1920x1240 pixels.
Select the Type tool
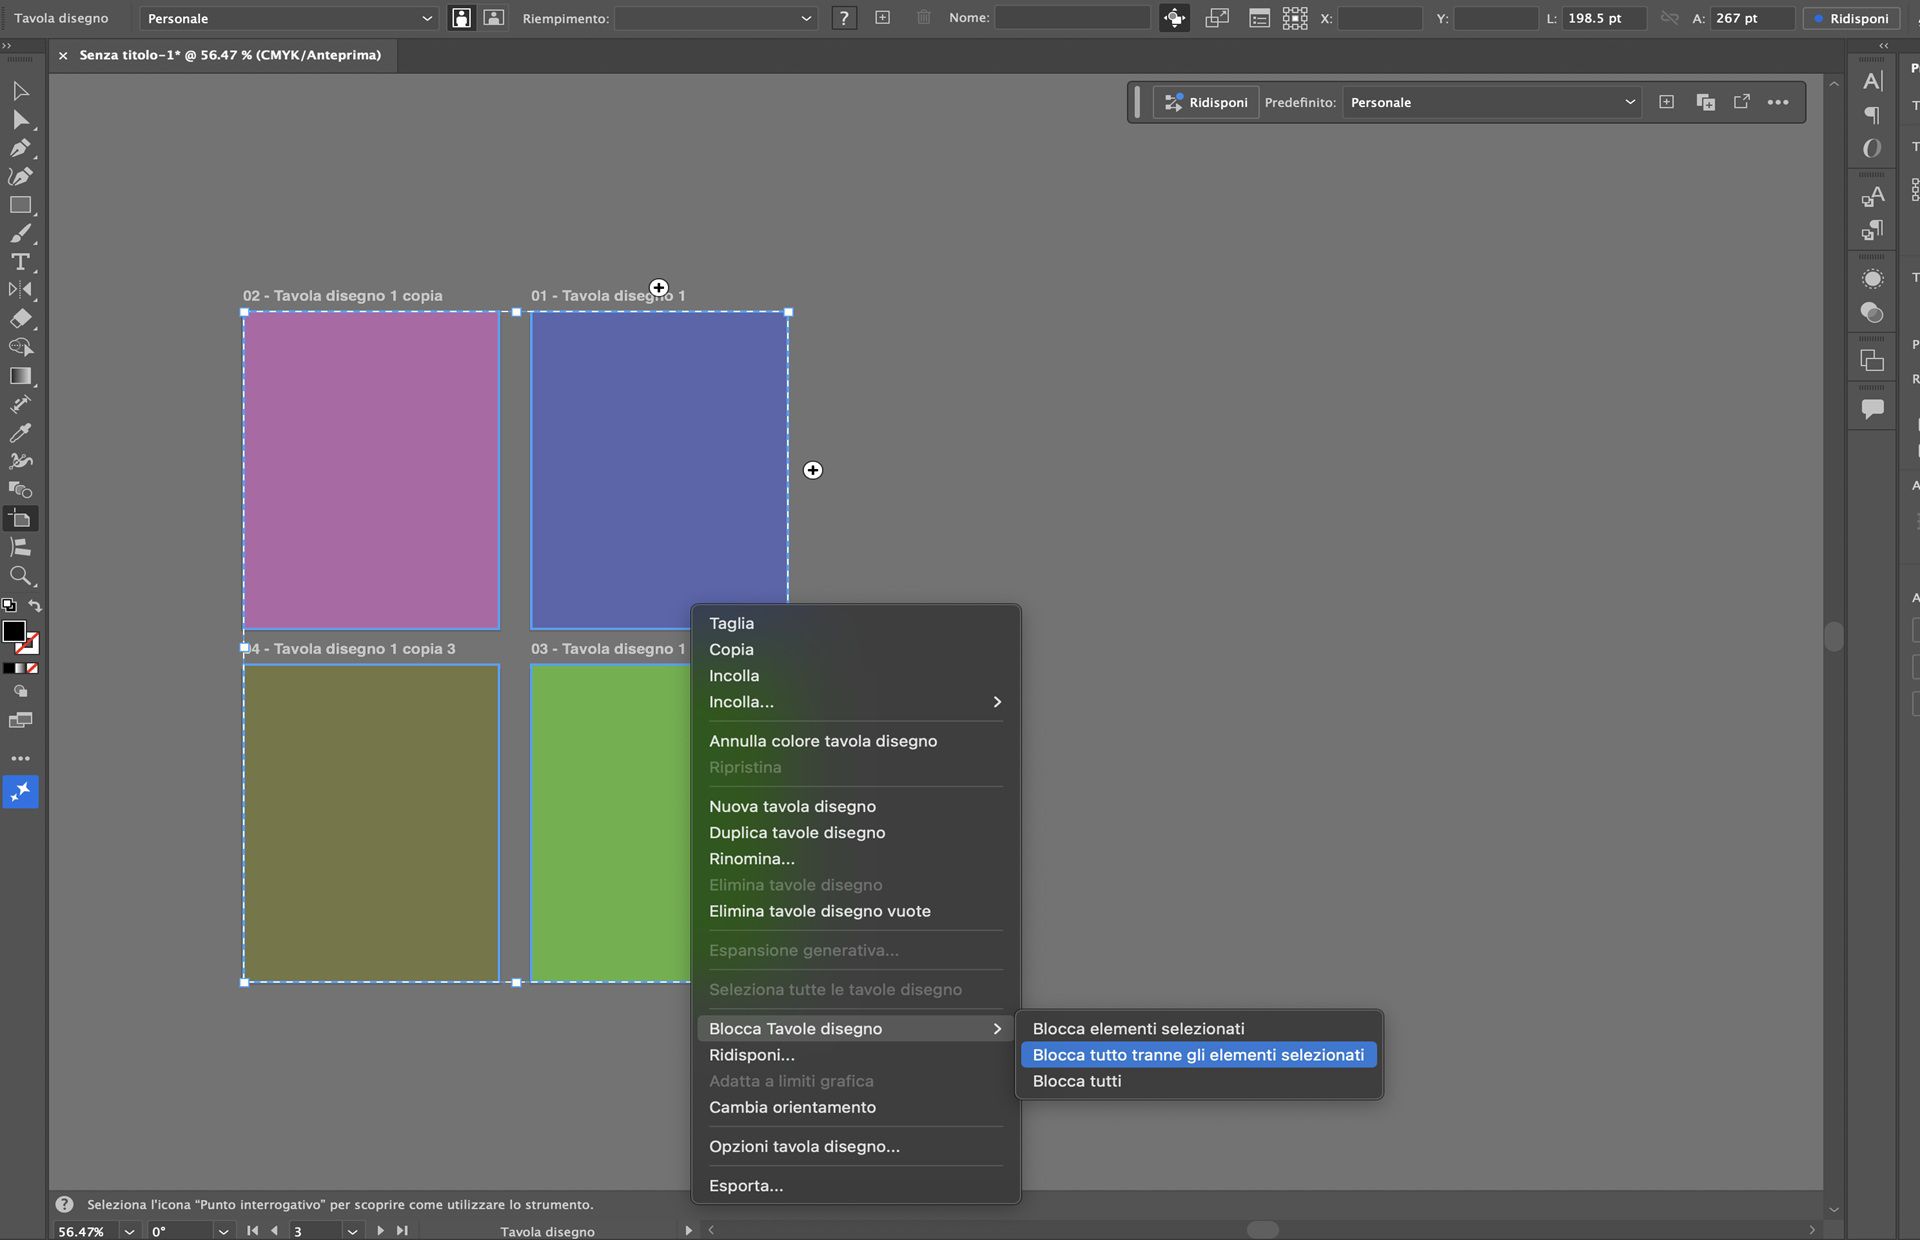[x=19, y=262]
